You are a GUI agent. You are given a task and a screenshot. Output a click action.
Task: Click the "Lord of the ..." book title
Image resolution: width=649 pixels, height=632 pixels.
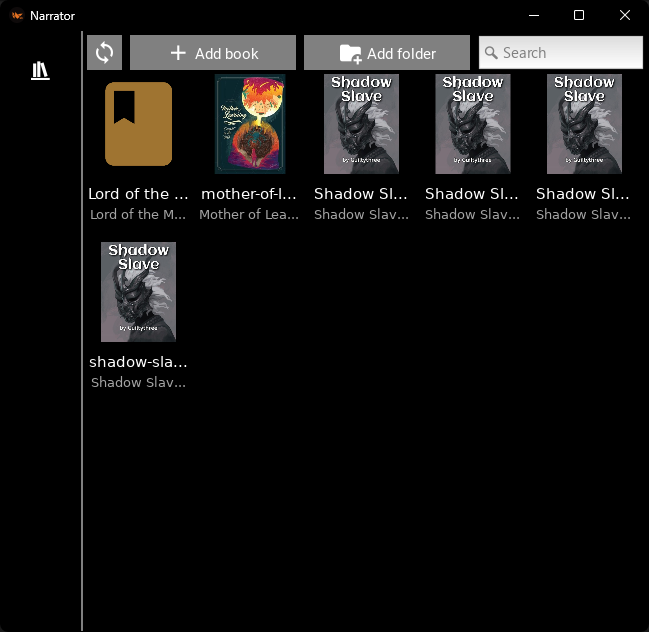coord(138,194)
